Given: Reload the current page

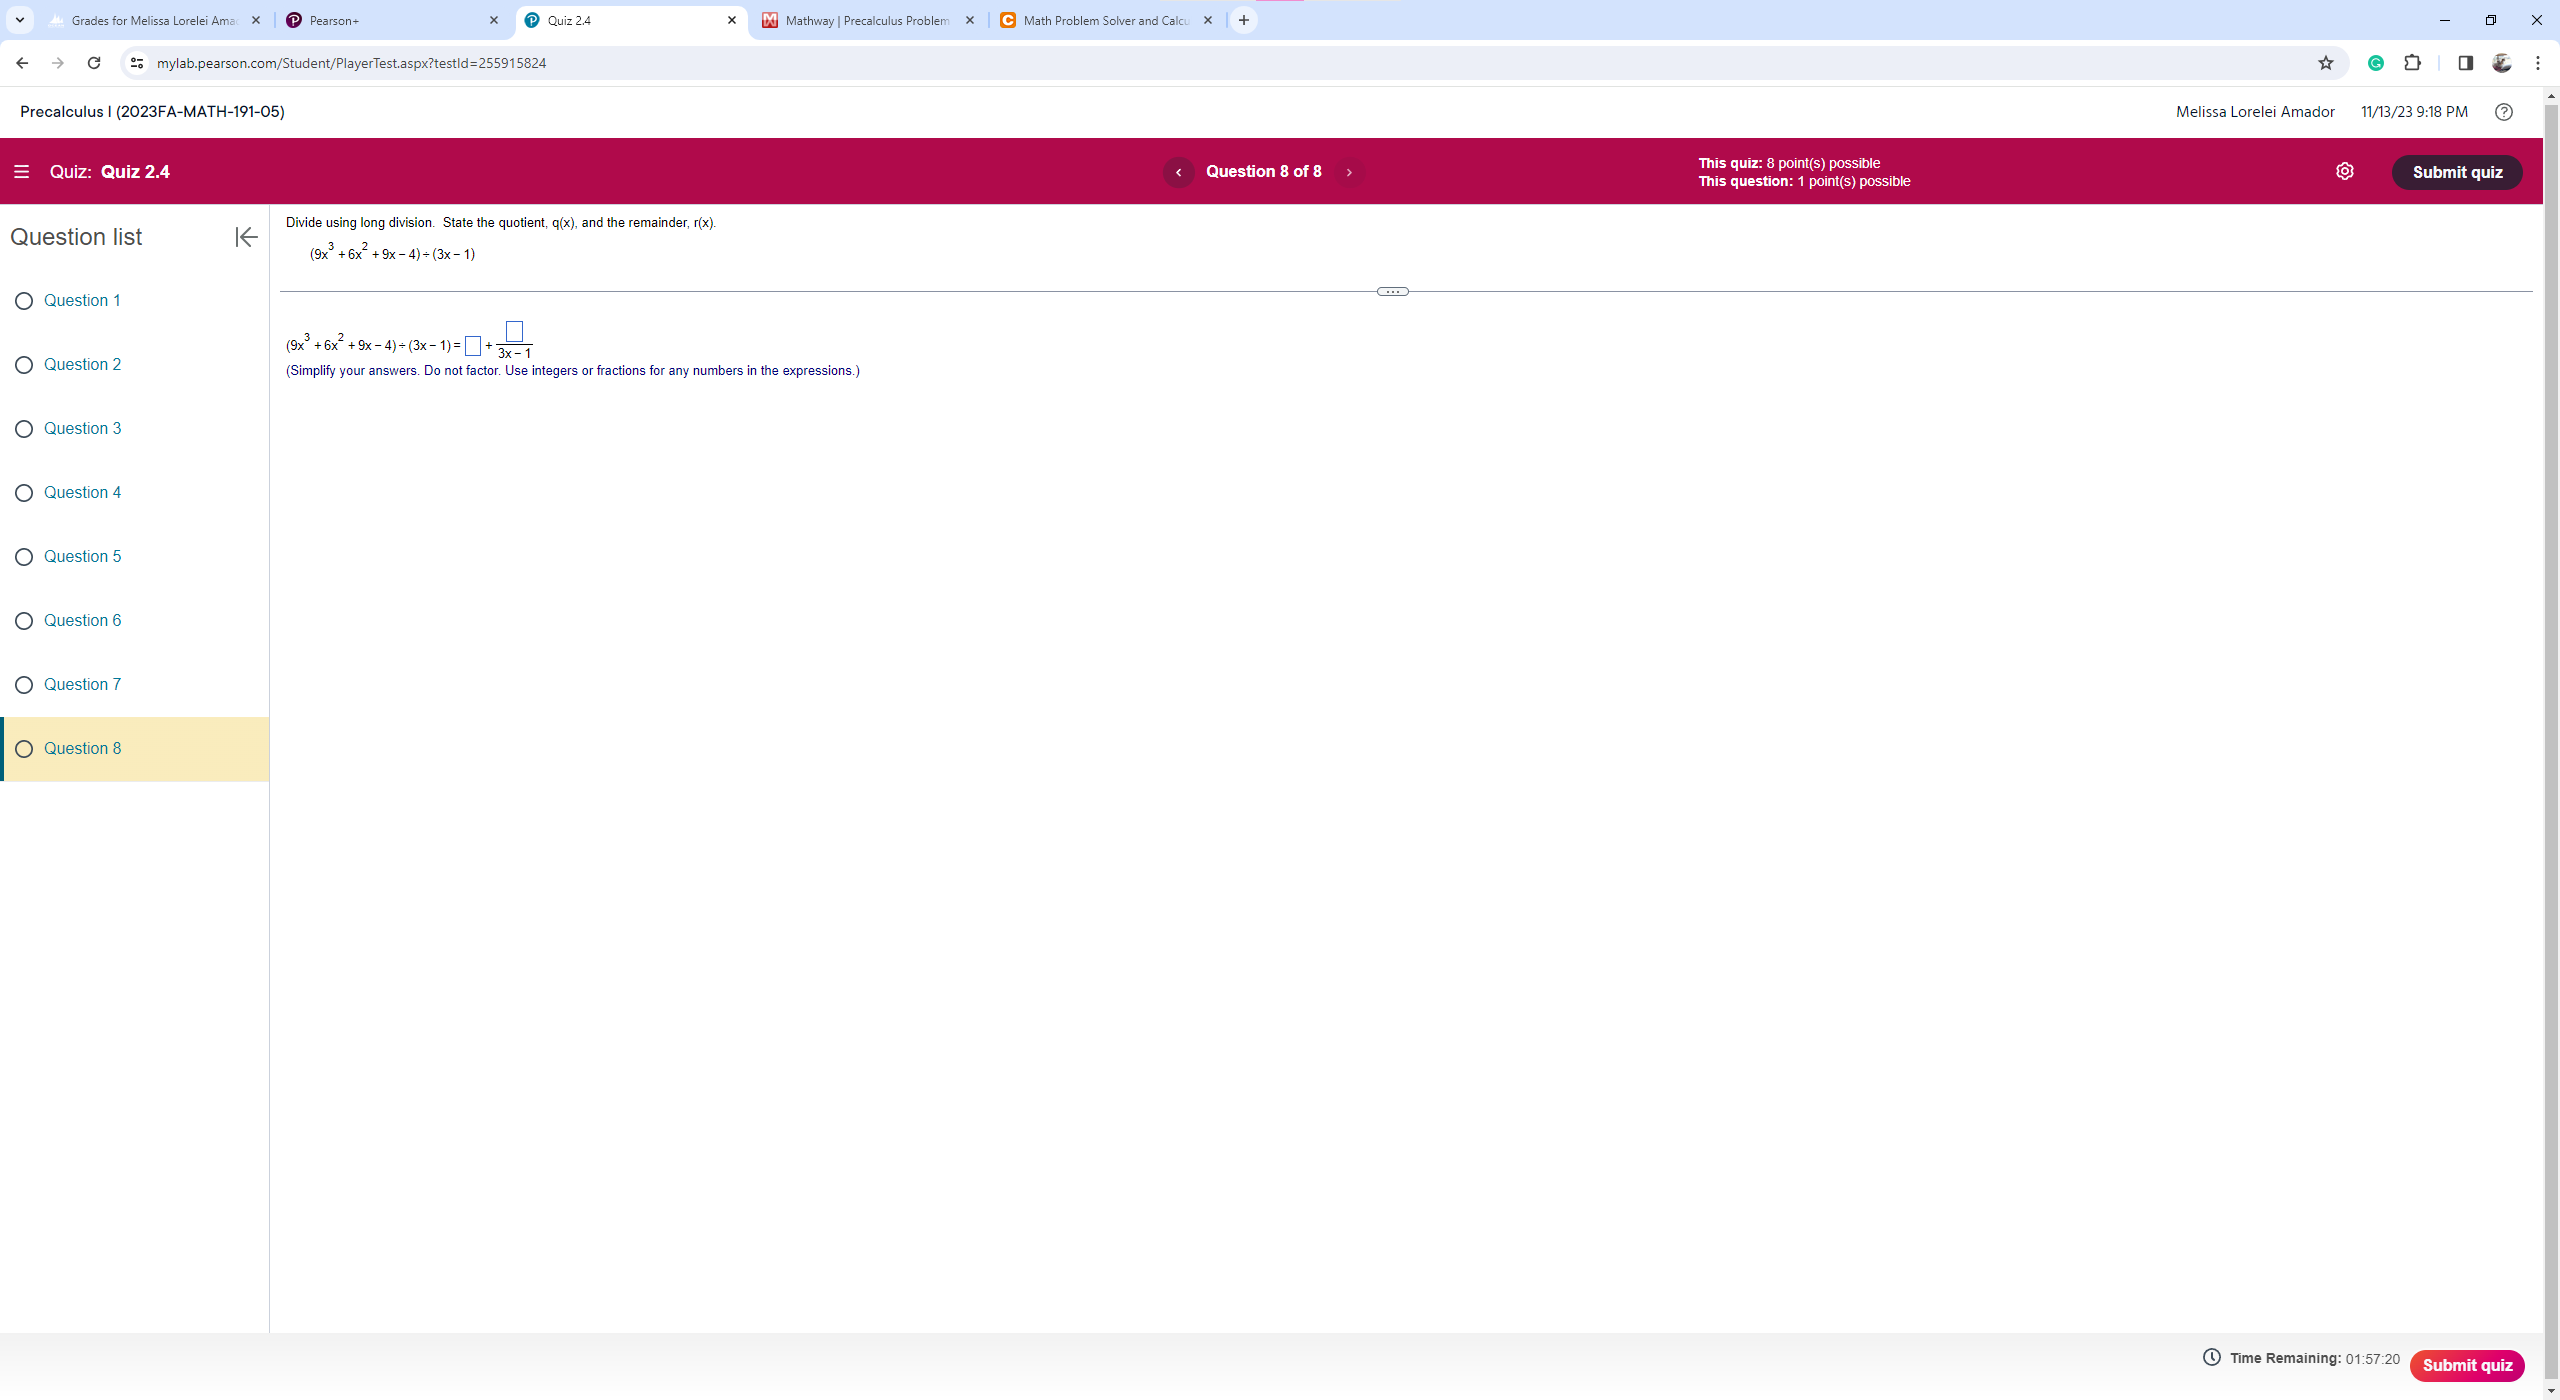Looking at the screenshot, I should [x=93, y=62].
